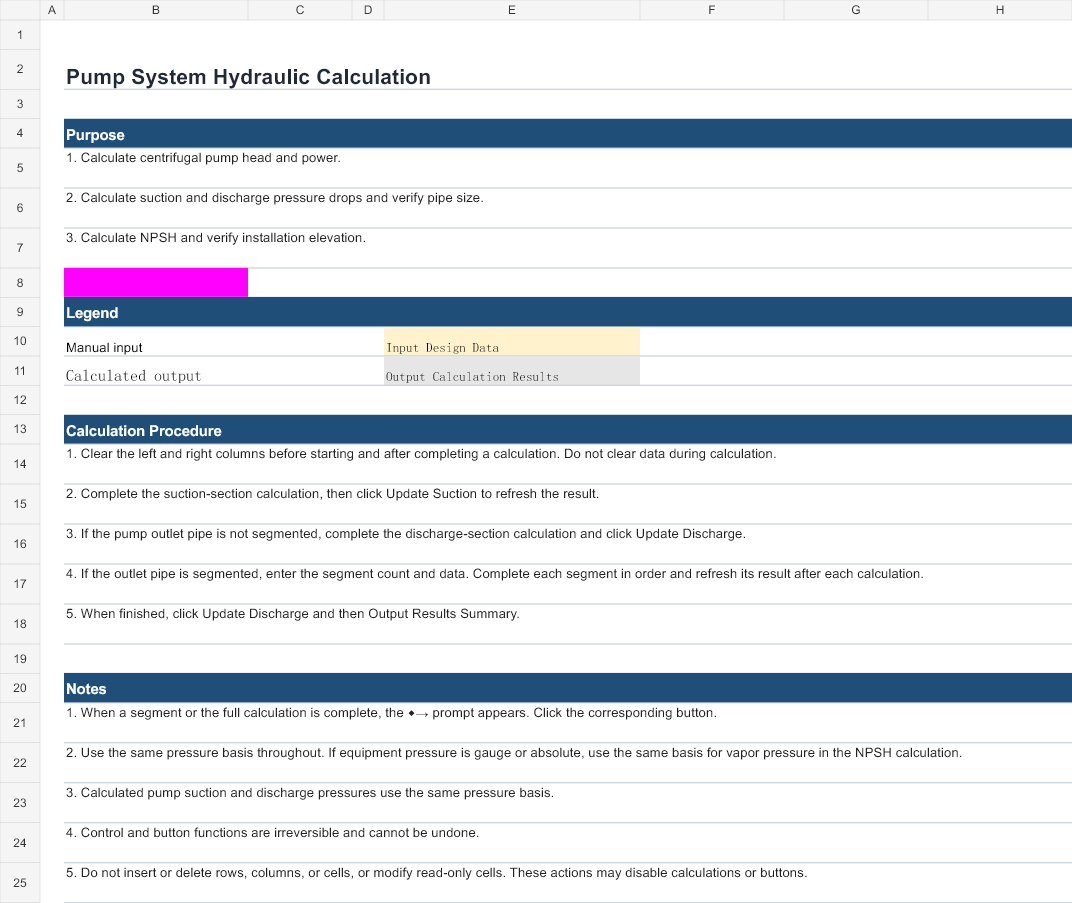
Task: Select row 2 header
Action: [20, 69]
